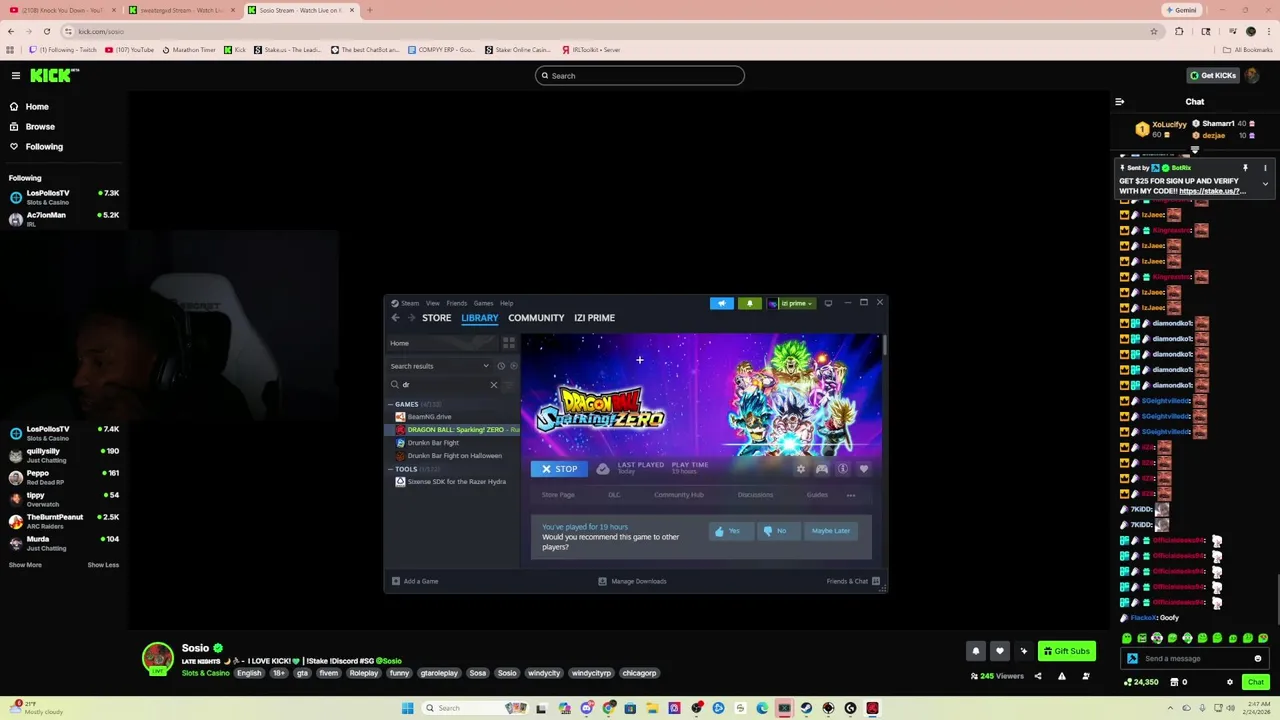Collapse the GAMES category in Steam library

(x=391, y=404)
